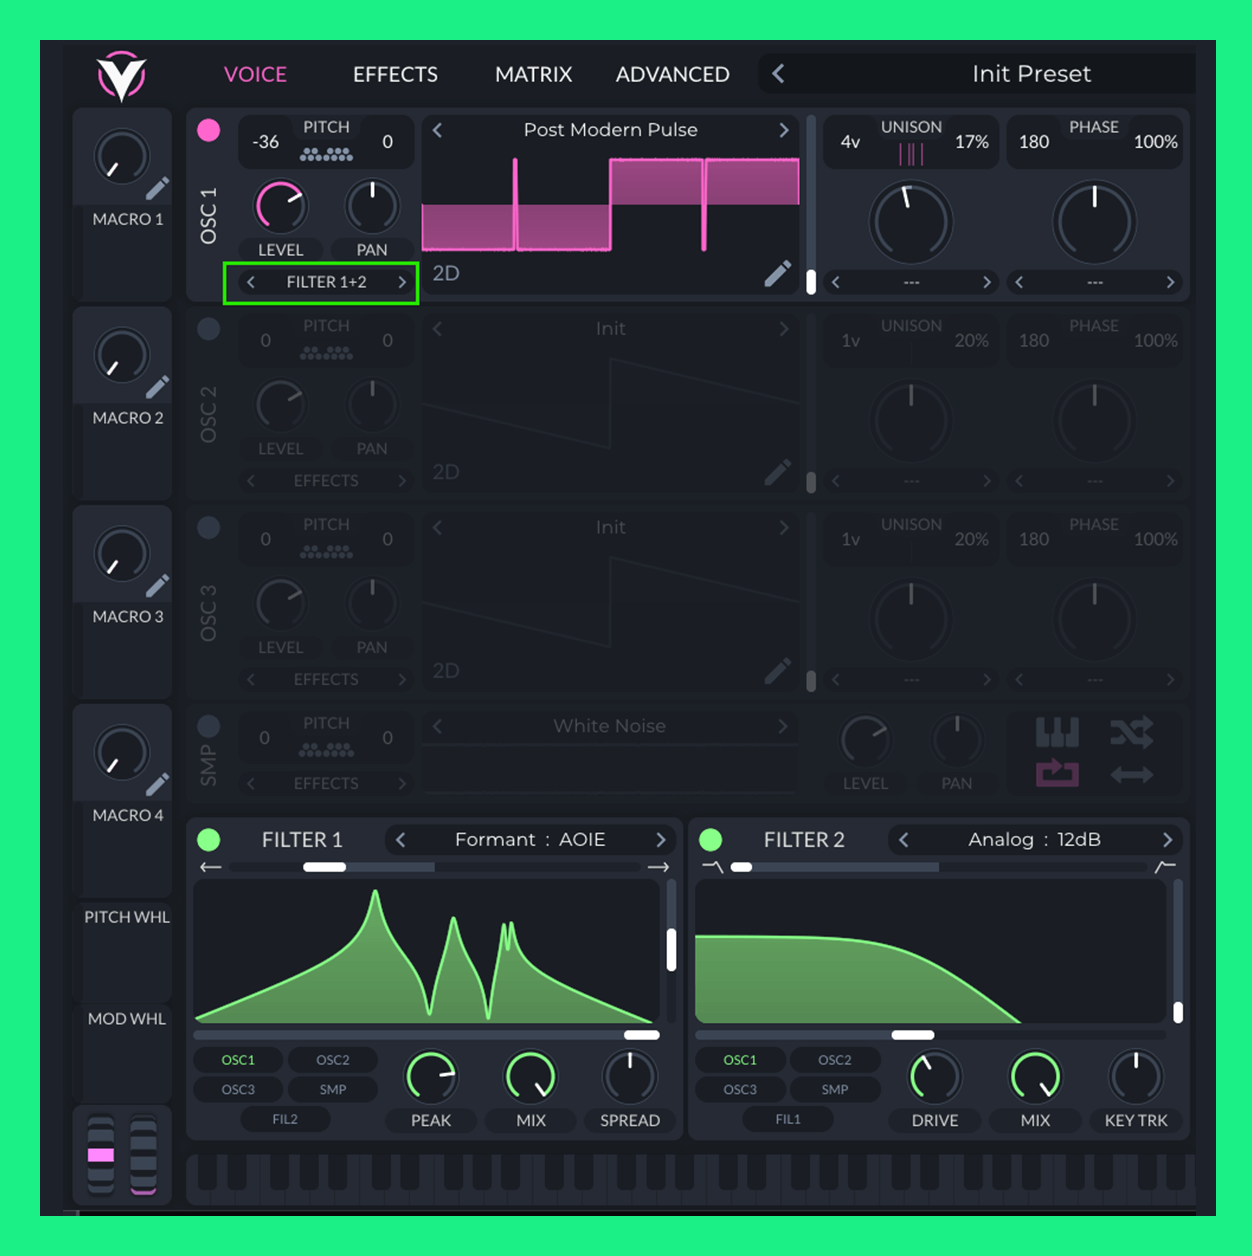Click the Filter 2 cutoff slider handle
Image resolution: width=1252 pixels, height=1256 pixels.
912,1035
